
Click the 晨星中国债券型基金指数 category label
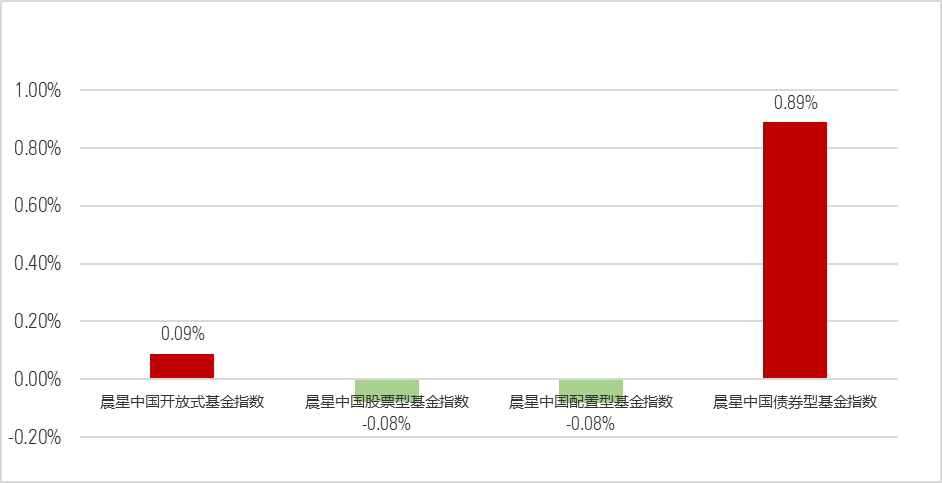(795, 403)
